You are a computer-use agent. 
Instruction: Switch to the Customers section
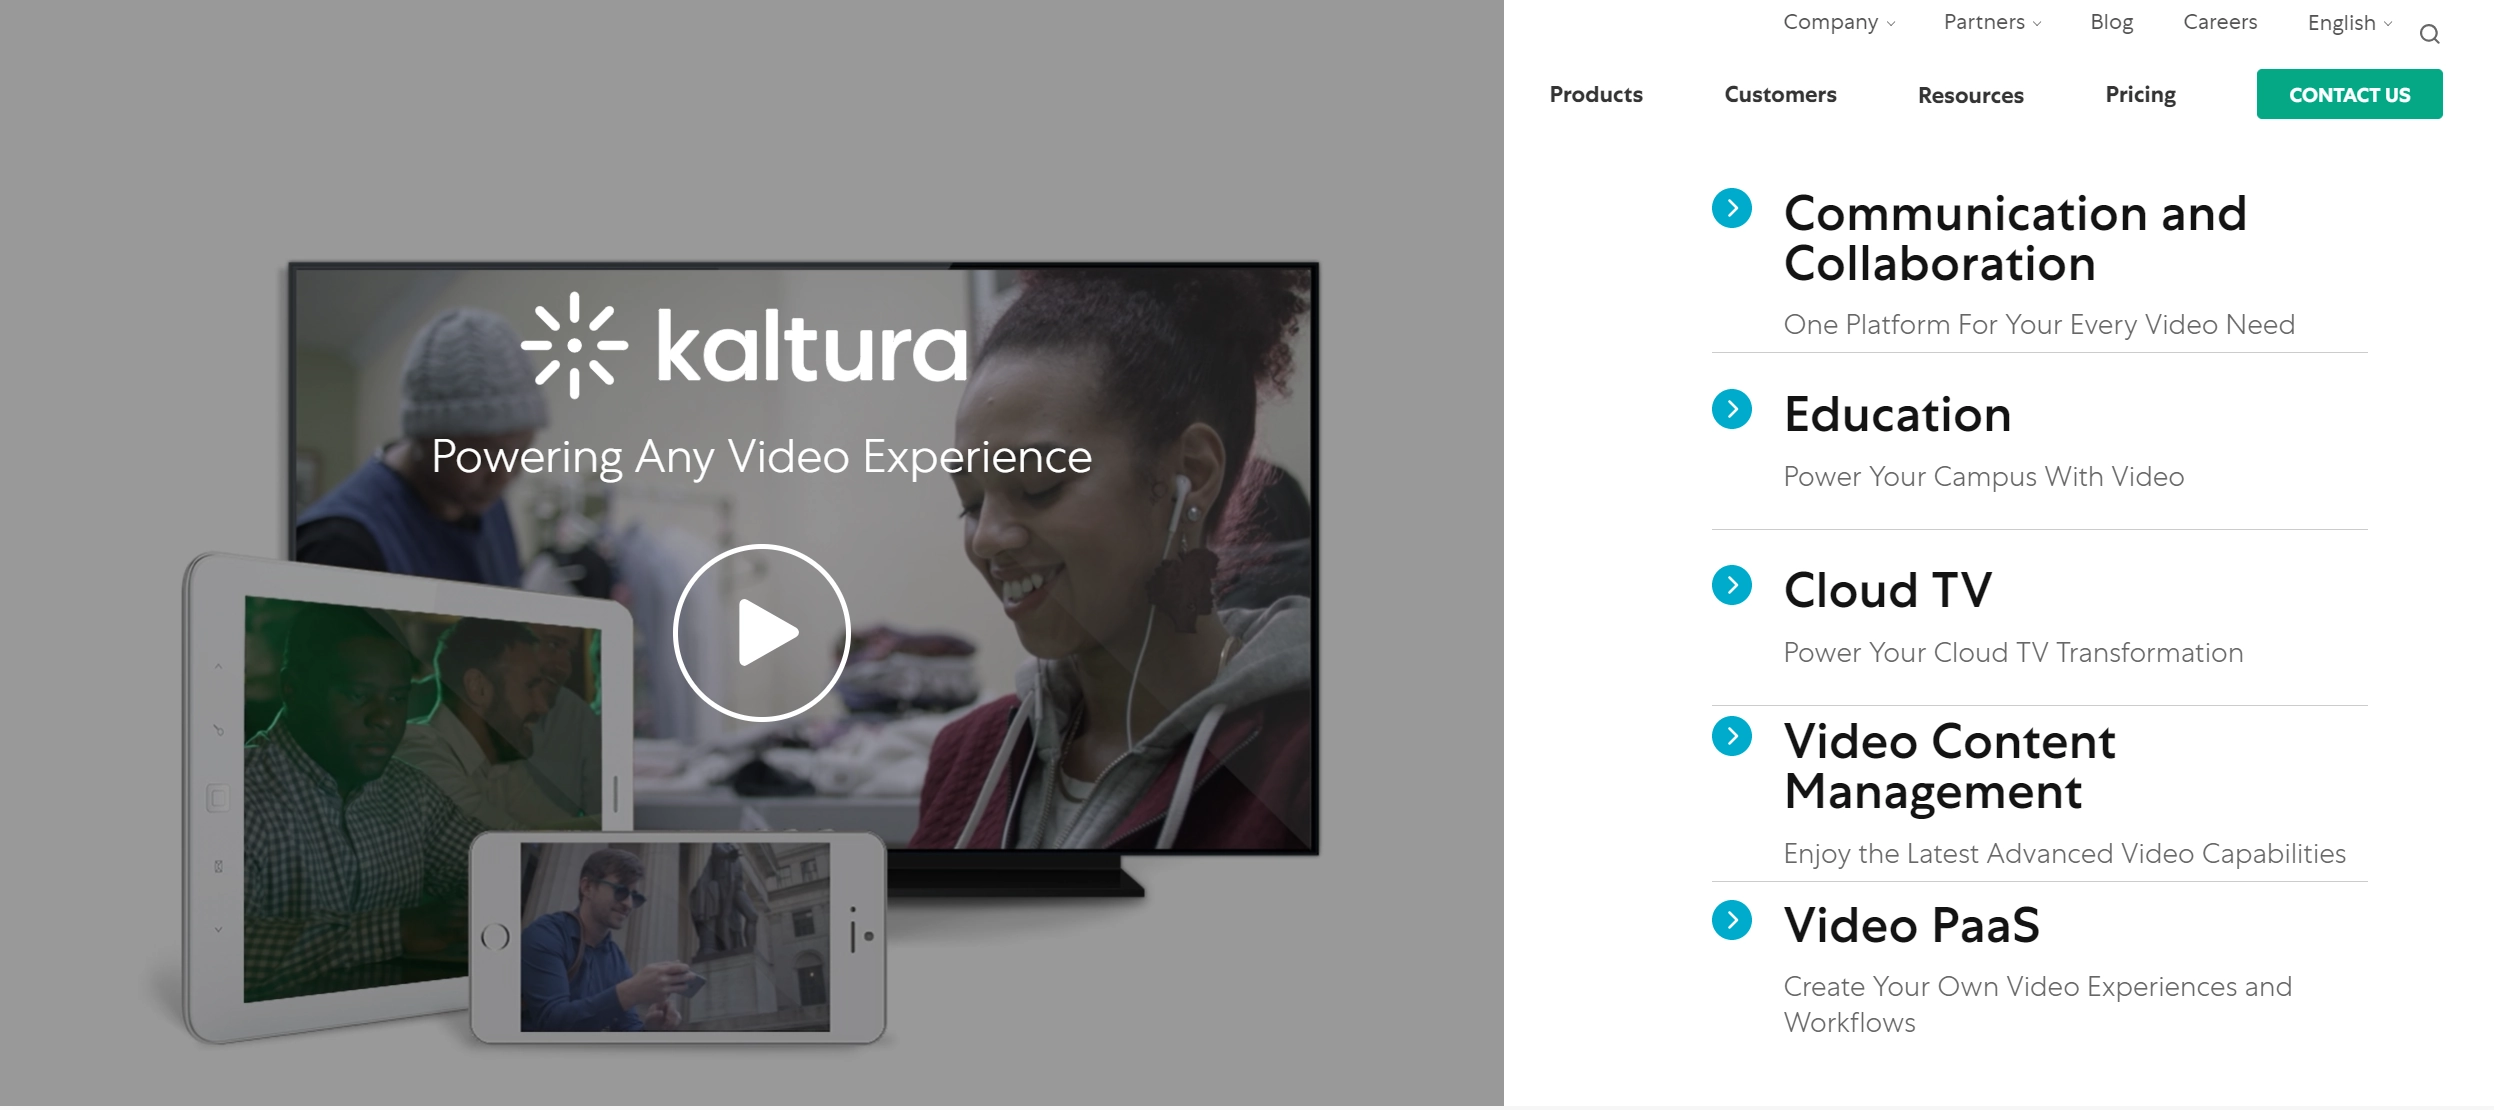click(x=1779, y=94)
